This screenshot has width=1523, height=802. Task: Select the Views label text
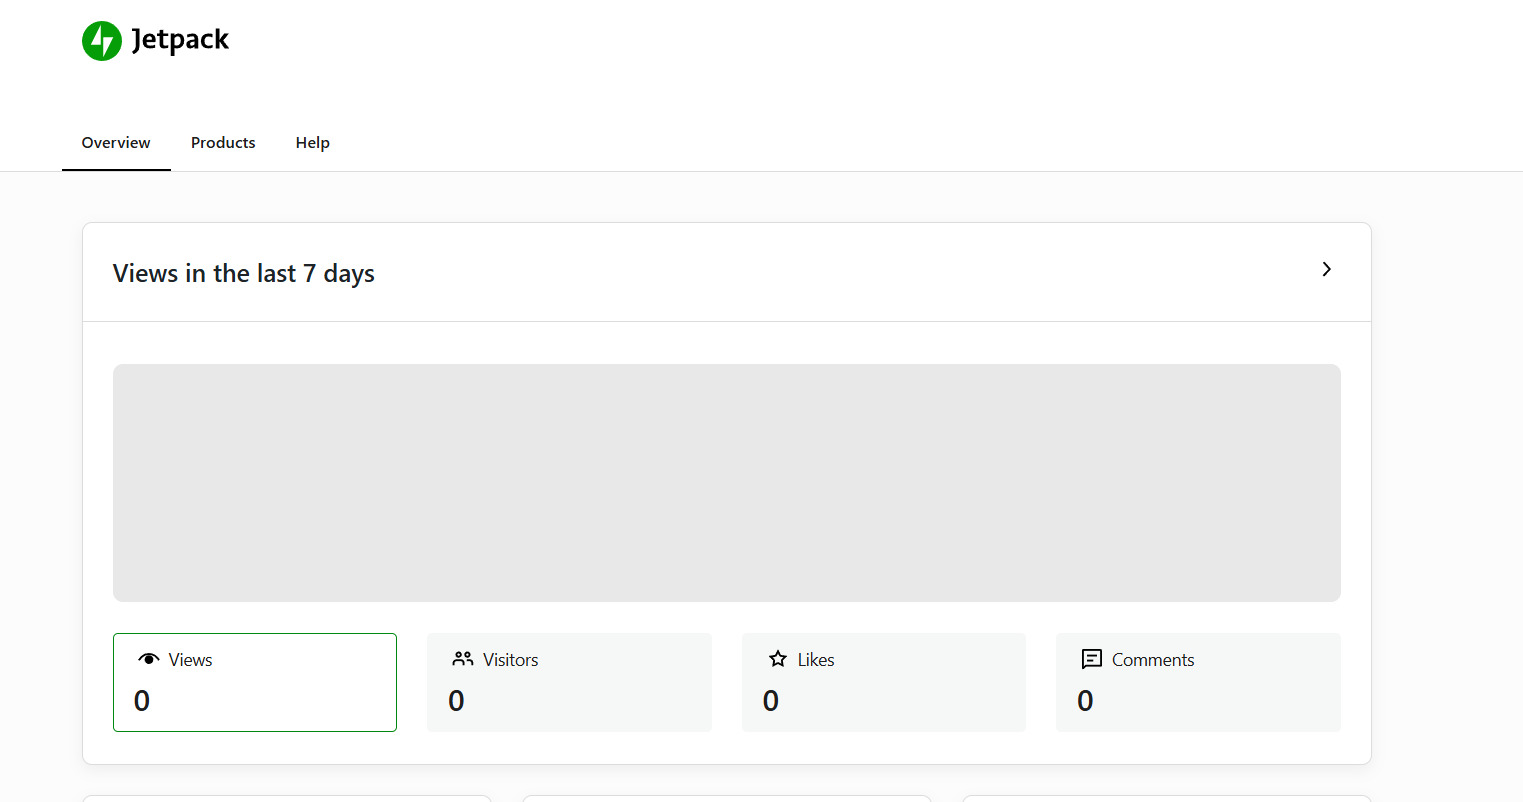[190, 660]
